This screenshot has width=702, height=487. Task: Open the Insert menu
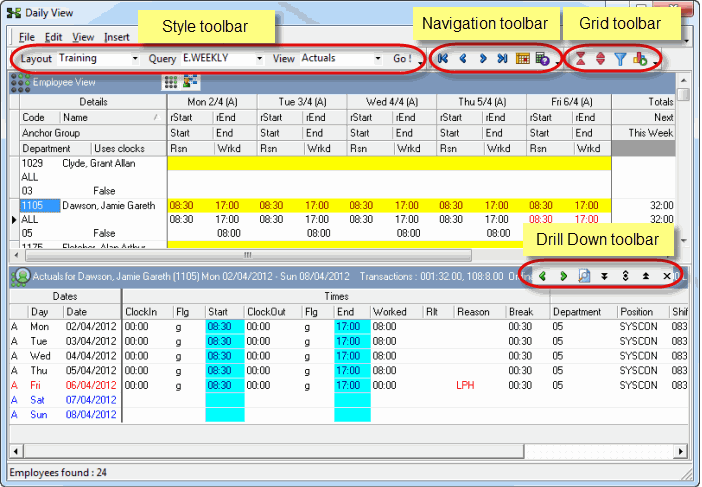[x=117, y=37]
